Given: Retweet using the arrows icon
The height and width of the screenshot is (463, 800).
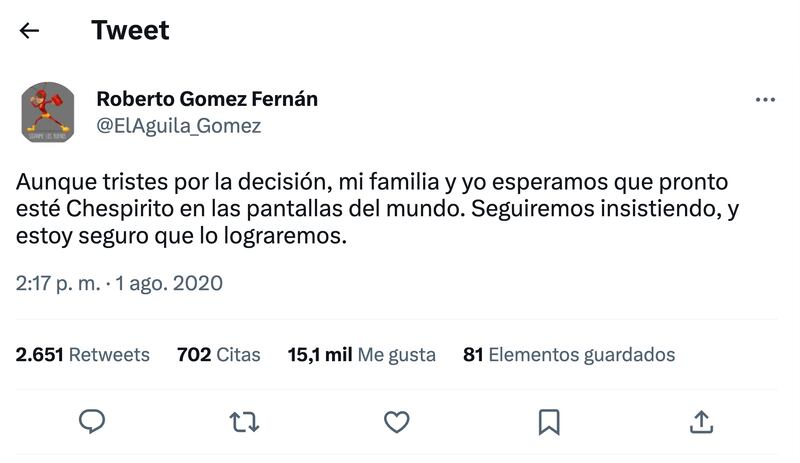Looking at the screenshot, I should pyautogui.click(x=244, y=422).
